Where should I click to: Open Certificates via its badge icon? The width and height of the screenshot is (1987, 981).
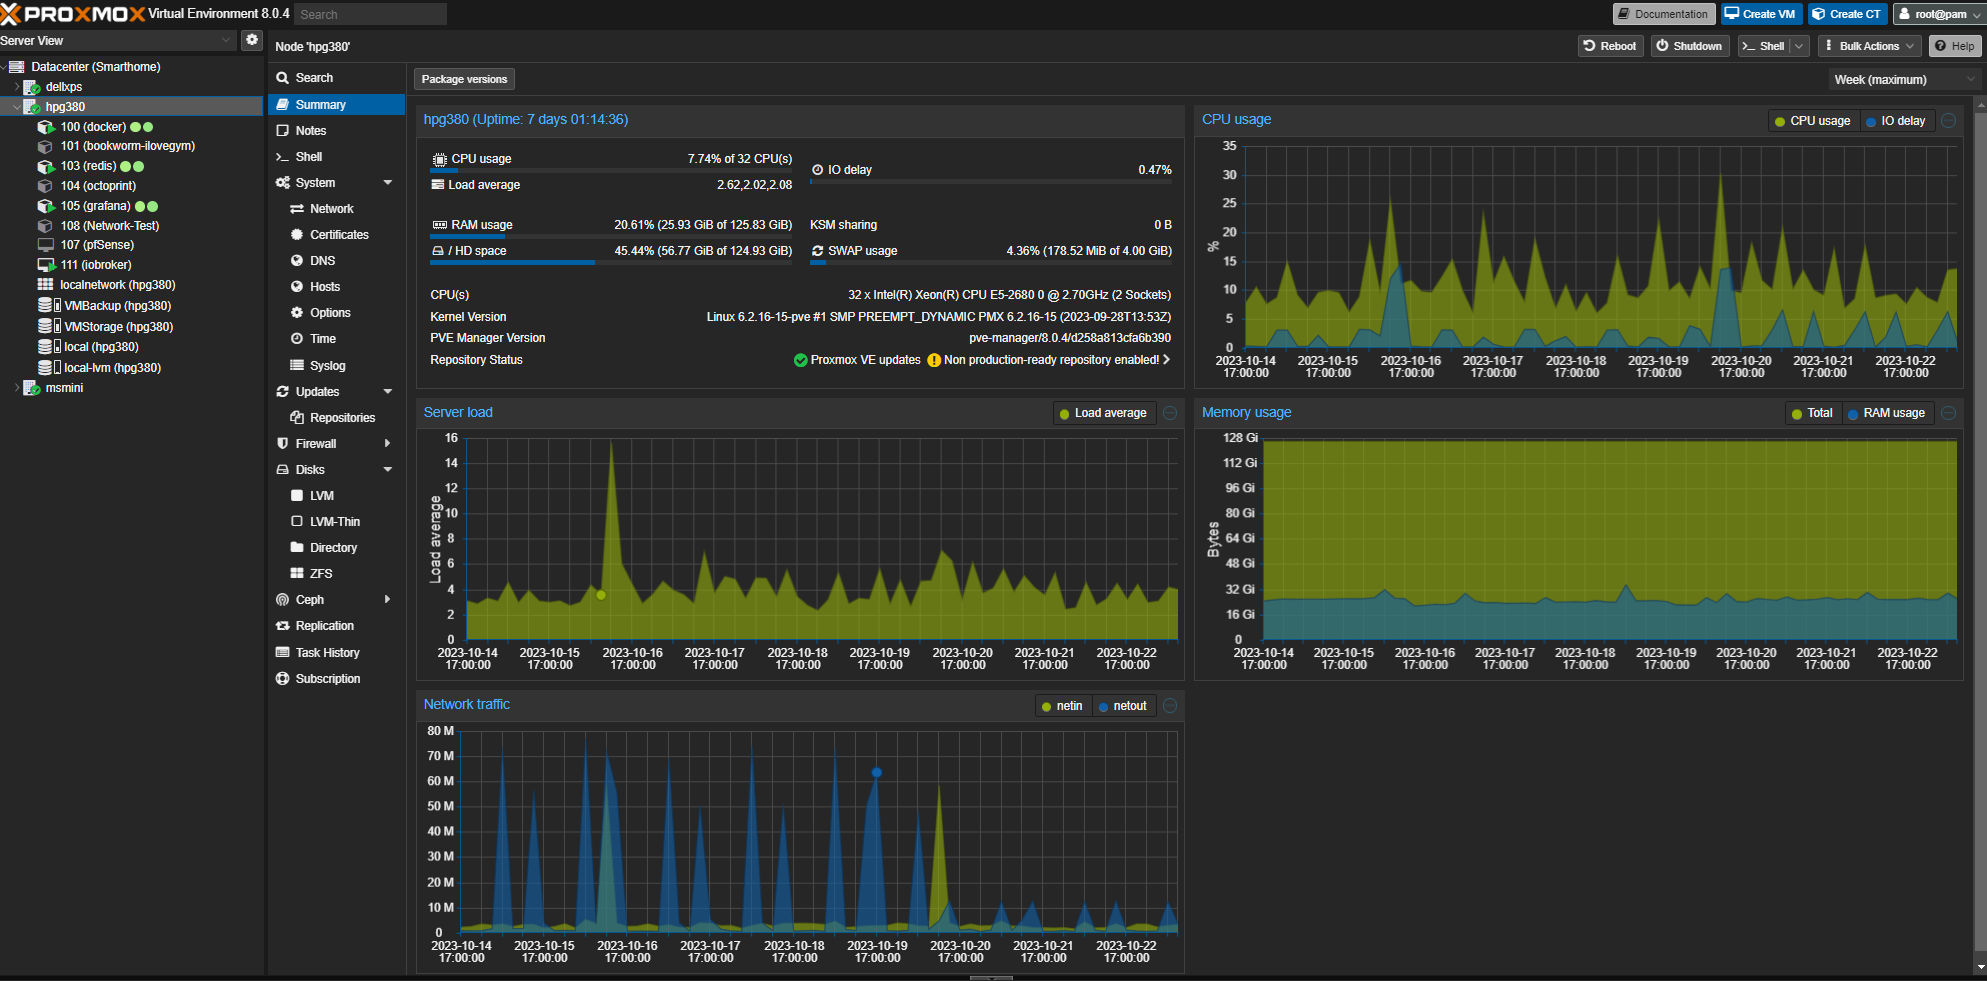(297, 235)
